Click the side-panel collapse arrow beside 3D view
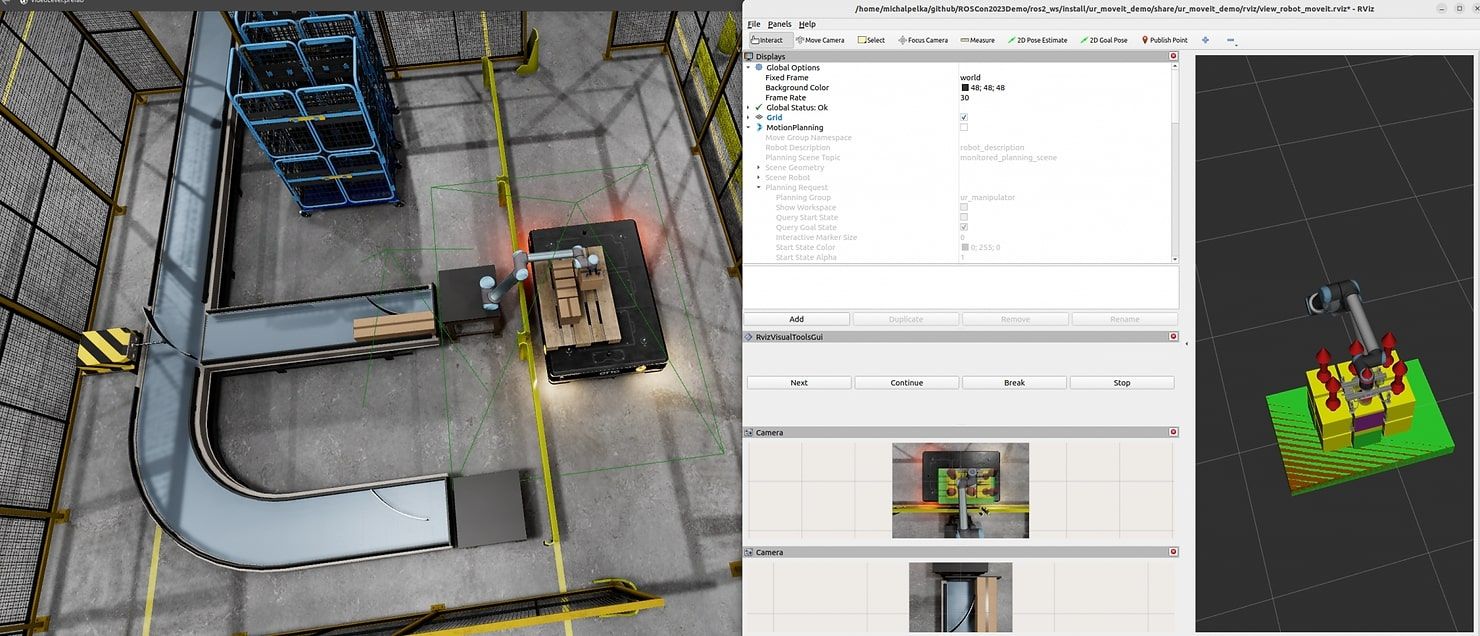The height and width of the screenshot is (636, 1480). (1187, 343)
